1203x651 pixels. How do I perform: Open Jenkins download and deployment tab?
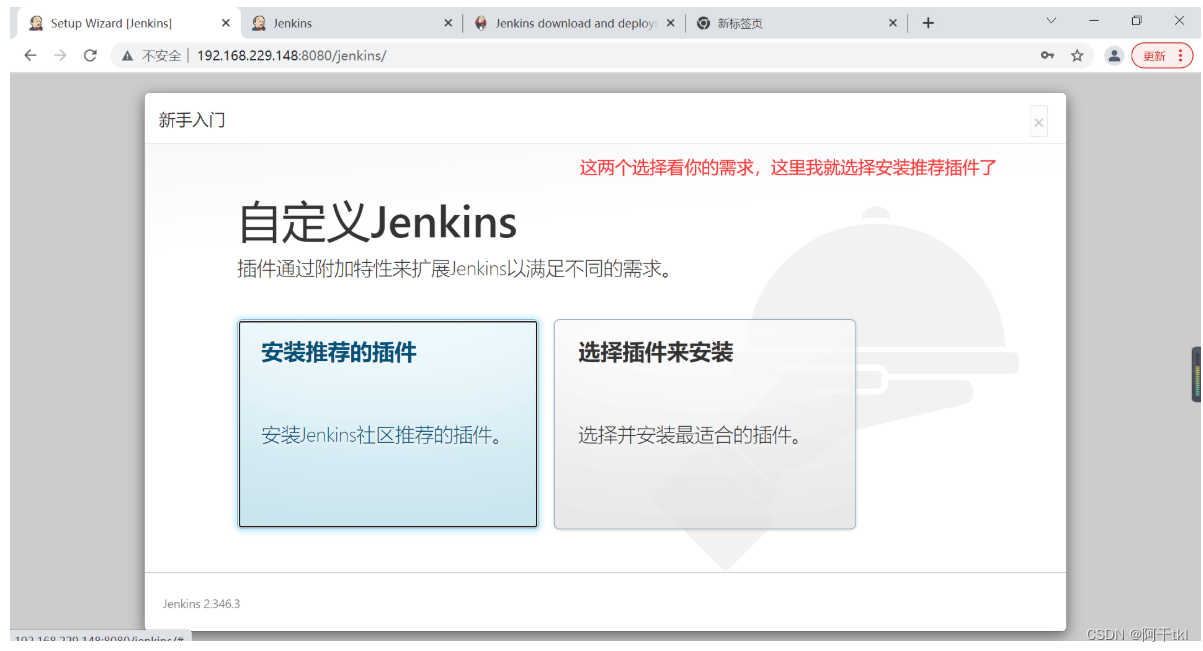click(x=576, y=23)
